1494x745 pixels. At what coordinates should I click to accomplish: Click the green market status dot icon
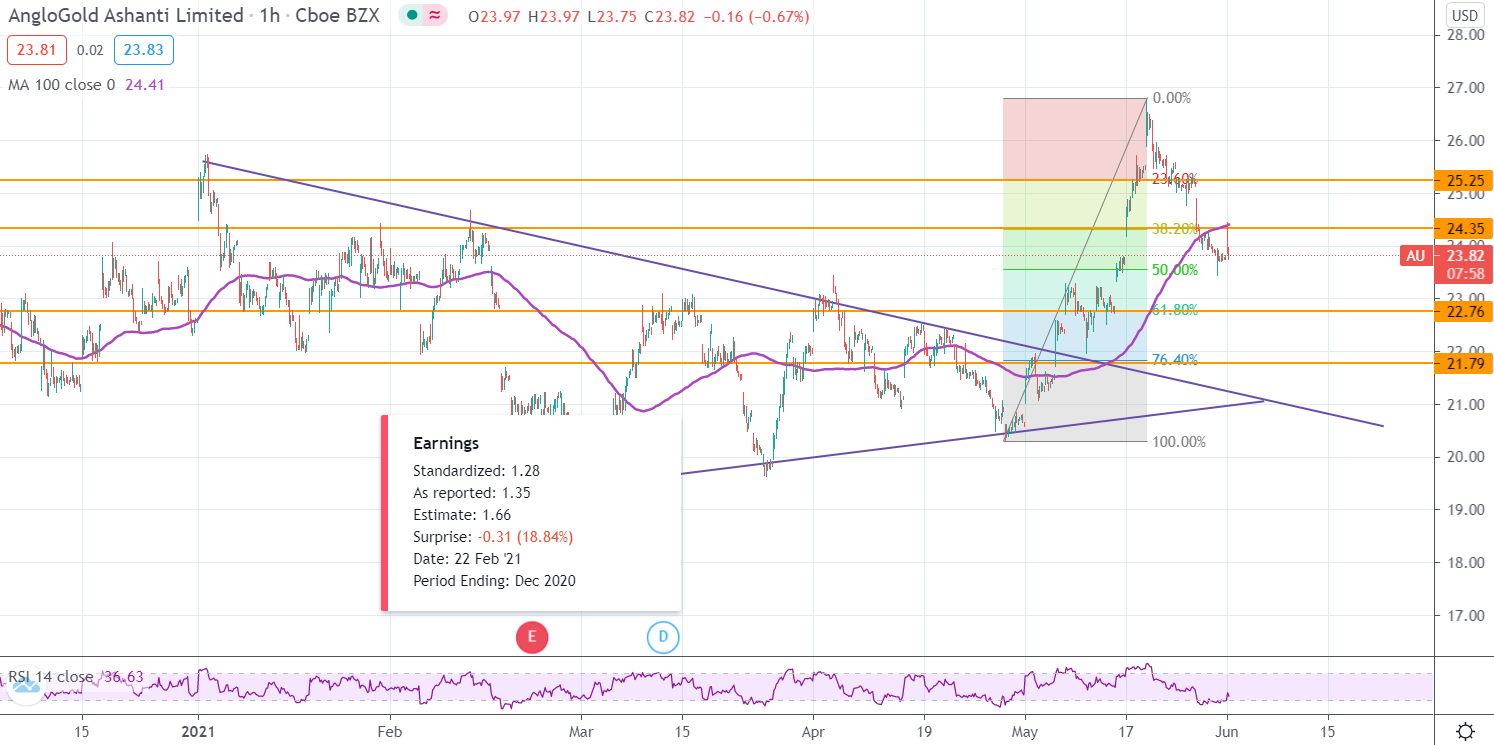[x=412, y=16]
